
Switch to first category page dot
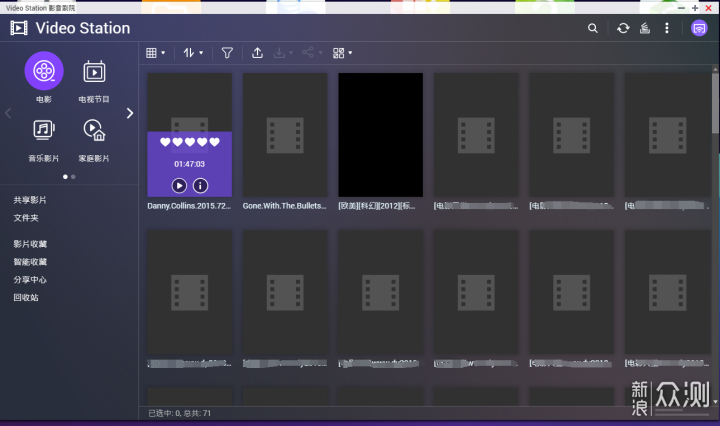[65, 177]
